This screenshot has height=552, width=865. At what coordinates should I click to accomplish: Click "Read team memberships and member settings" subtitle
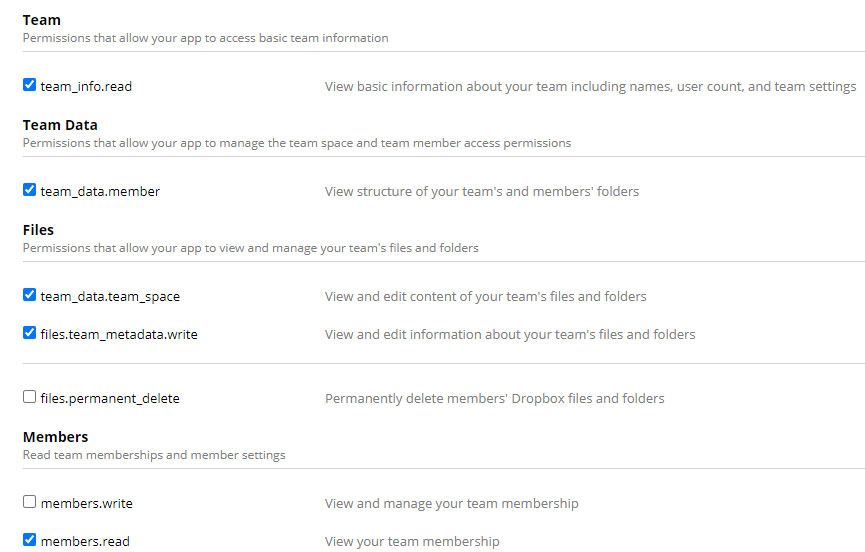154,455
